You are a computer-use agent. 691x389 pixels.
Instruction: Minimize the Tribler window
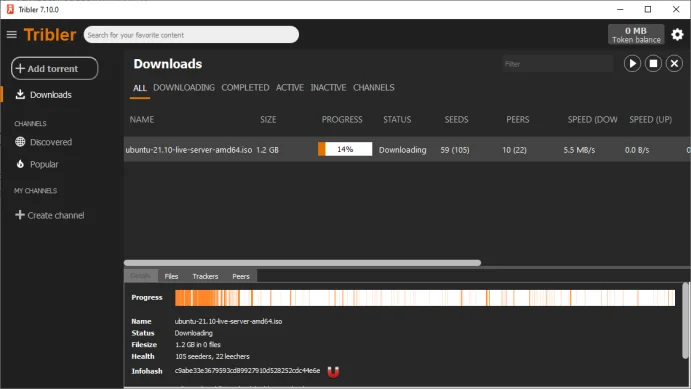620,9
